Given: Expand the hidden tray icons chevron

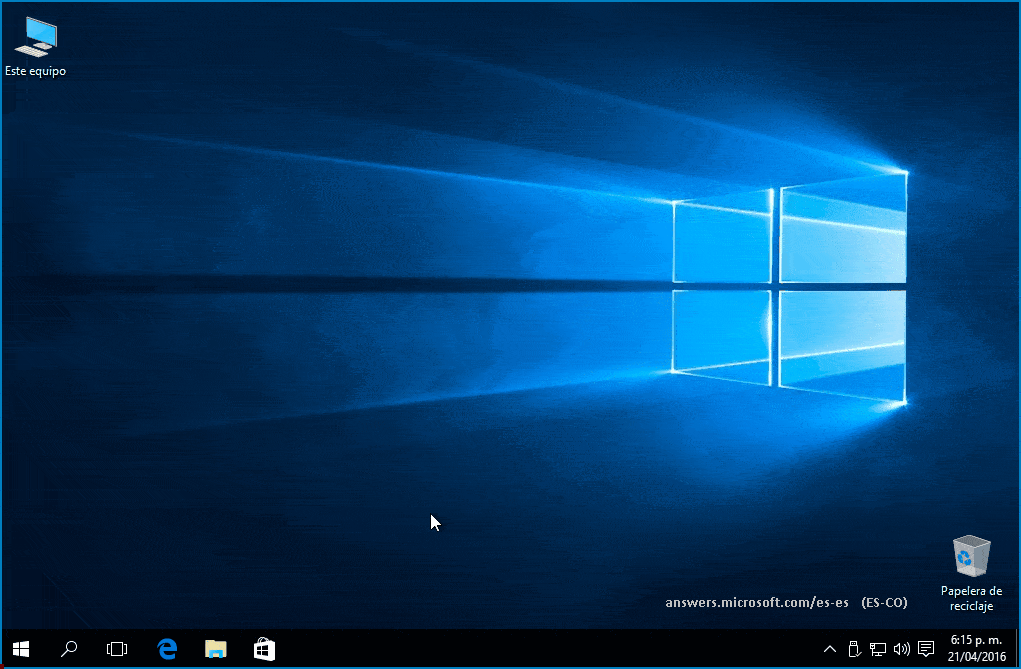Looking at the screenshot, I should point(830,649).
